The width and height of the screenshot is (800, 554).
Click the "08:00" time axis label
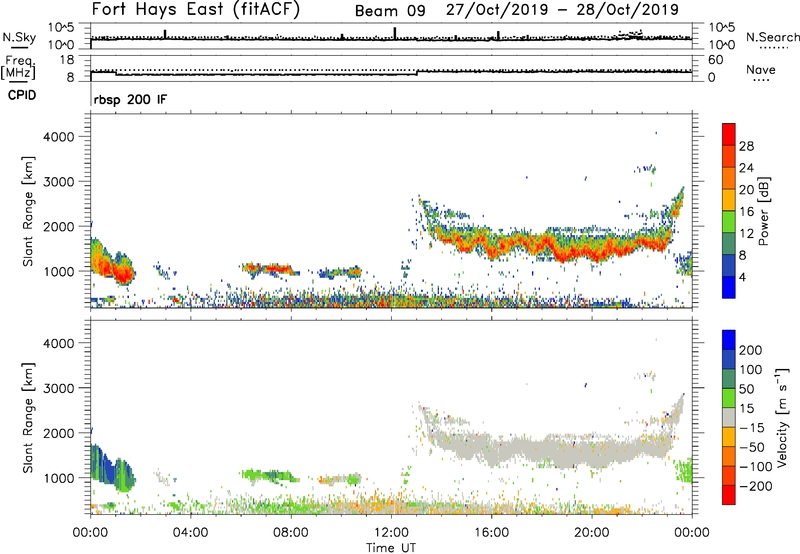290,533
